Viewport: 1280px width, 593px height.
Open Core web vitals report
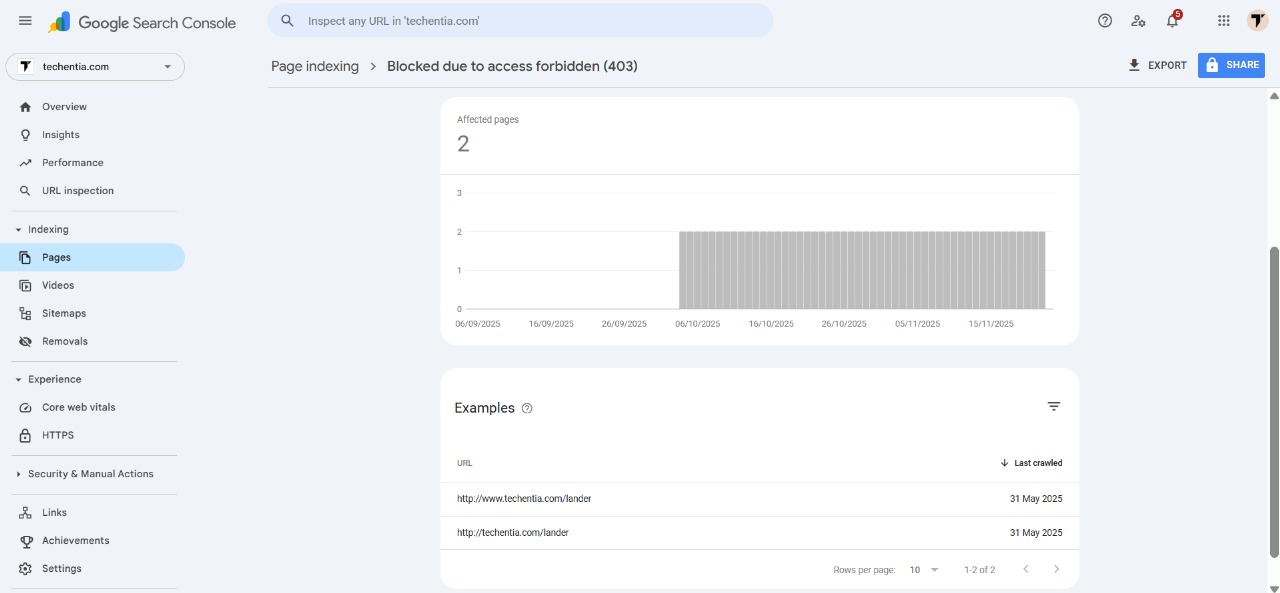pos(78,407)
